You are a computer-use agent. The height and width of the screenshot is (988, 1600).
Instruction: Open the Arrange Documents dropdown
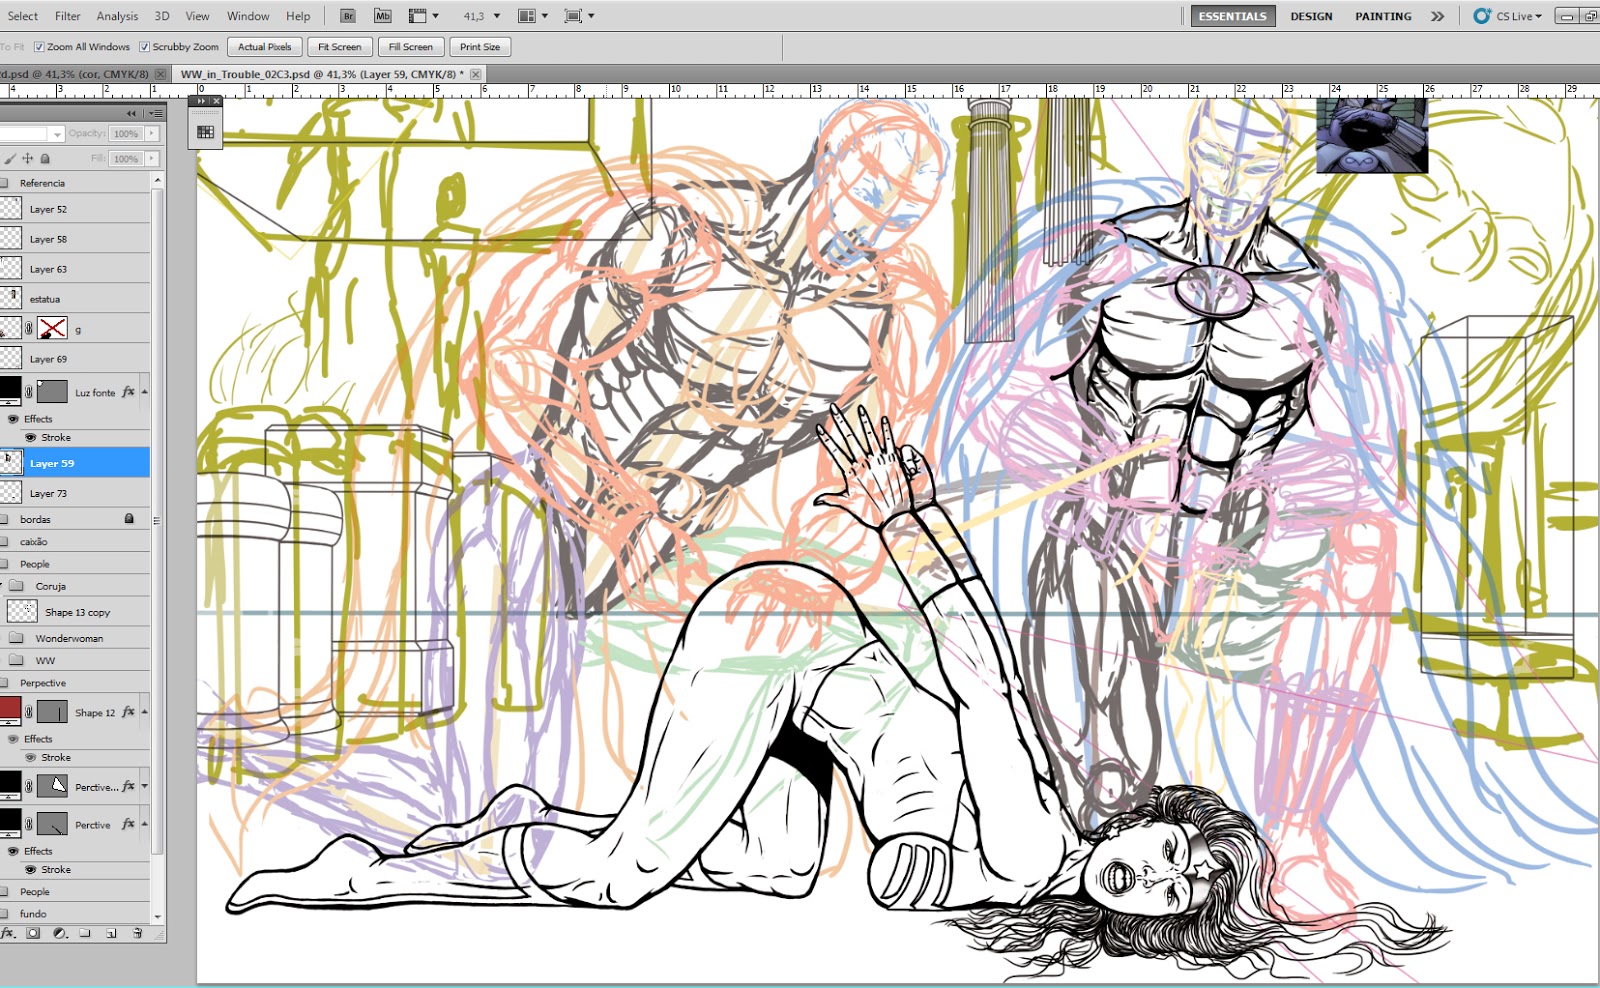533,16
